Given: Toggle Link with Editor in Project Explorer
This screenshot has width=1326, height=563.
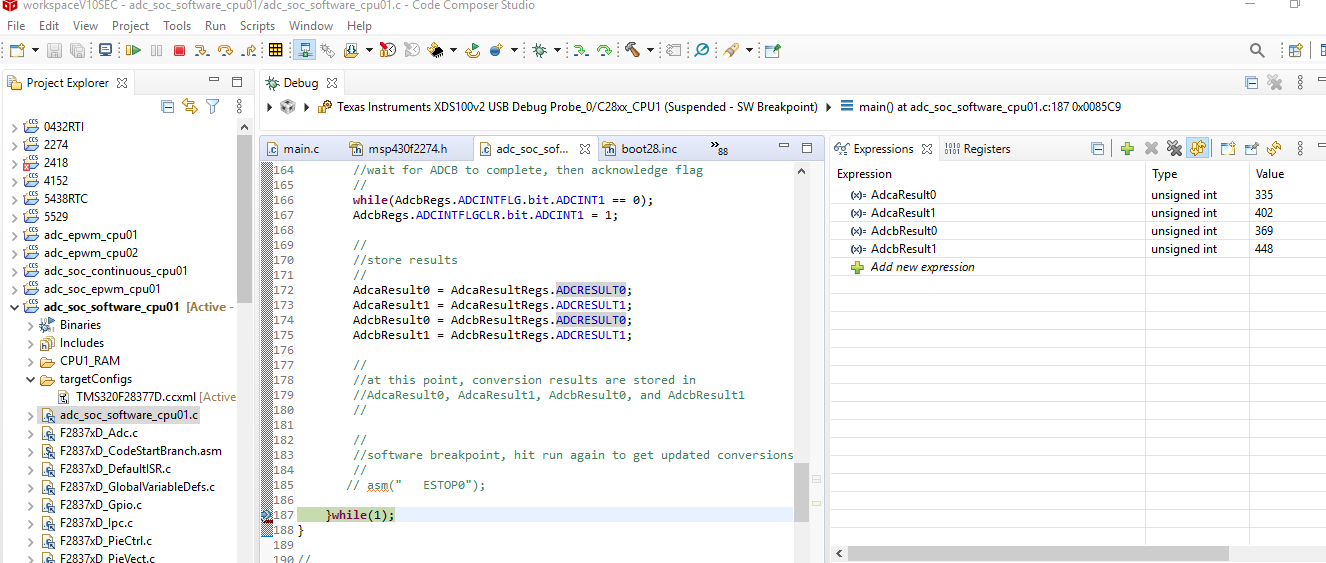Looking at the screenshot, I should [x=190, y=106].
